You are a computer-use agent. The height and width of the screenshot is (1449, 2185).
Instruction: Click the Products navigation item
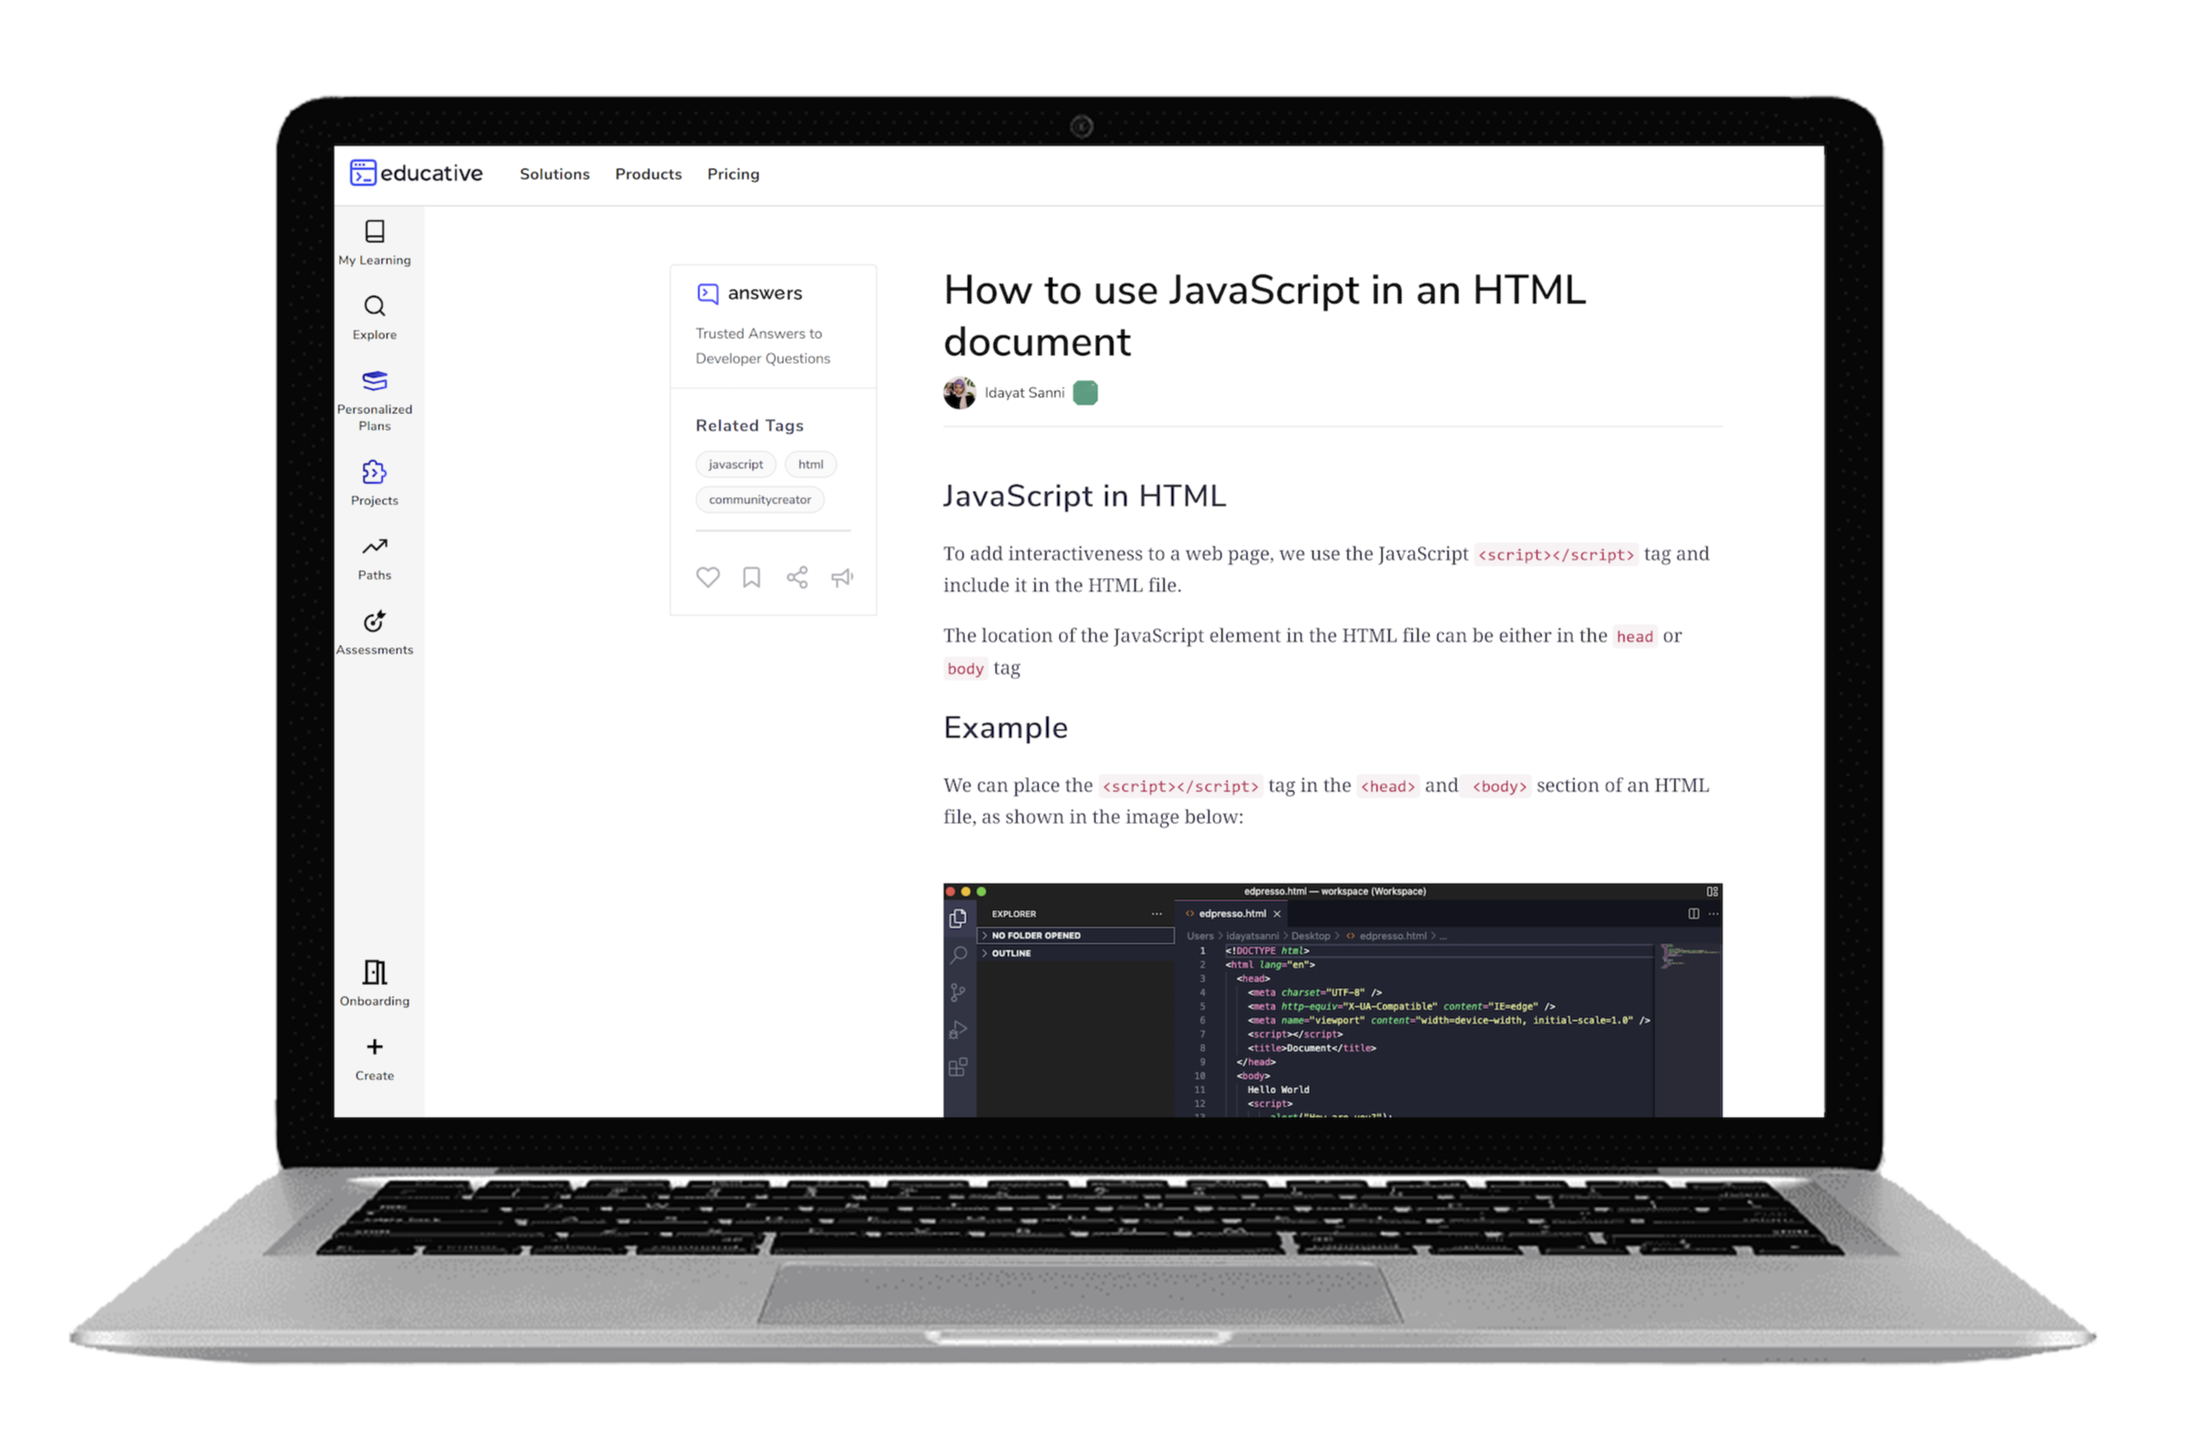click(649, 173)
